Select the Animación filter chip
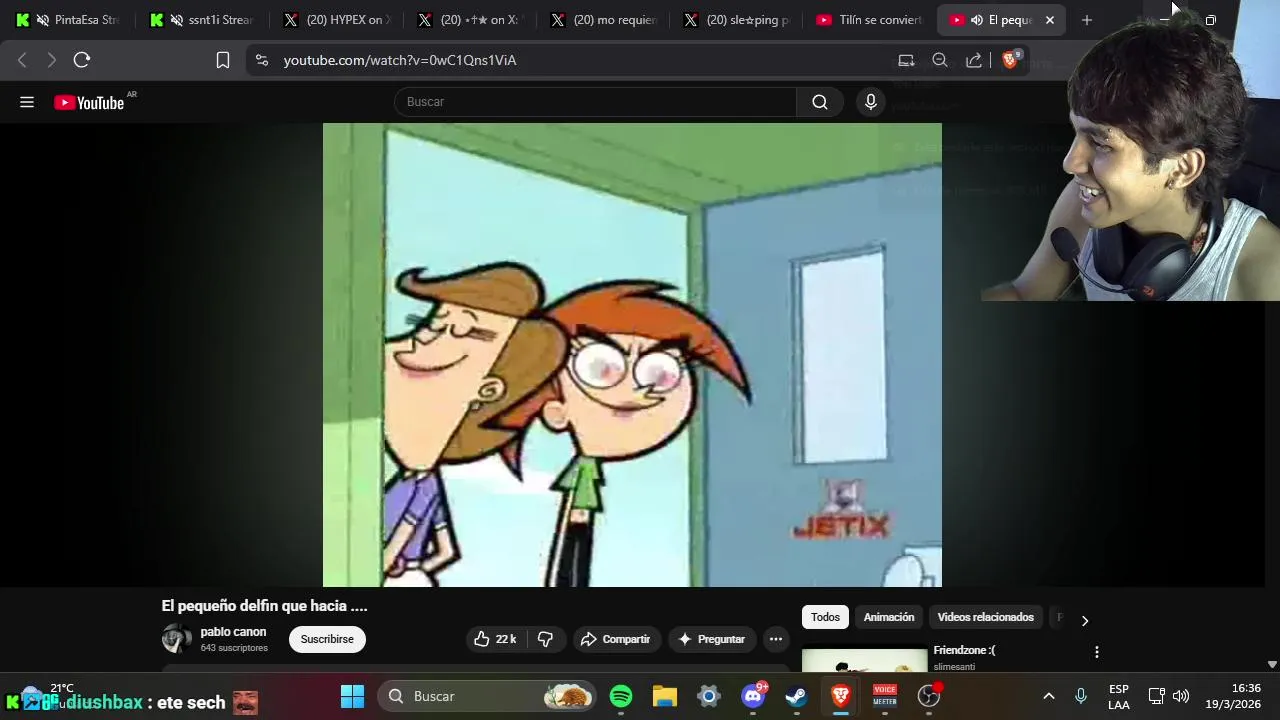This screenshot has height=720, width=1280. [889, 617]
